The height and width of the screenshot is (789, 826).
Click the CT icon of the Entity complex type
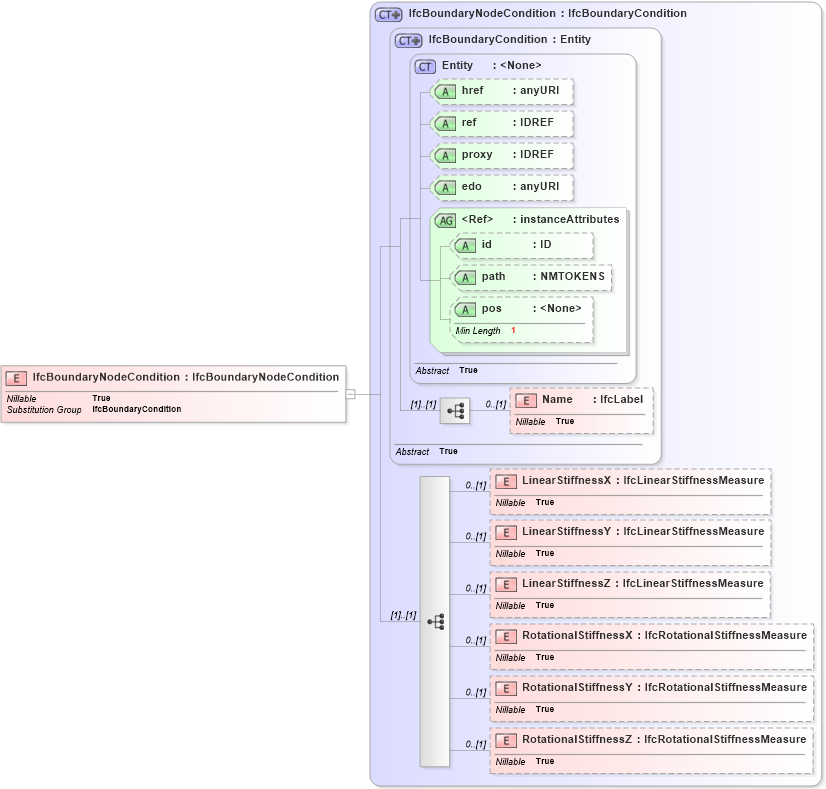pos(424,65)
